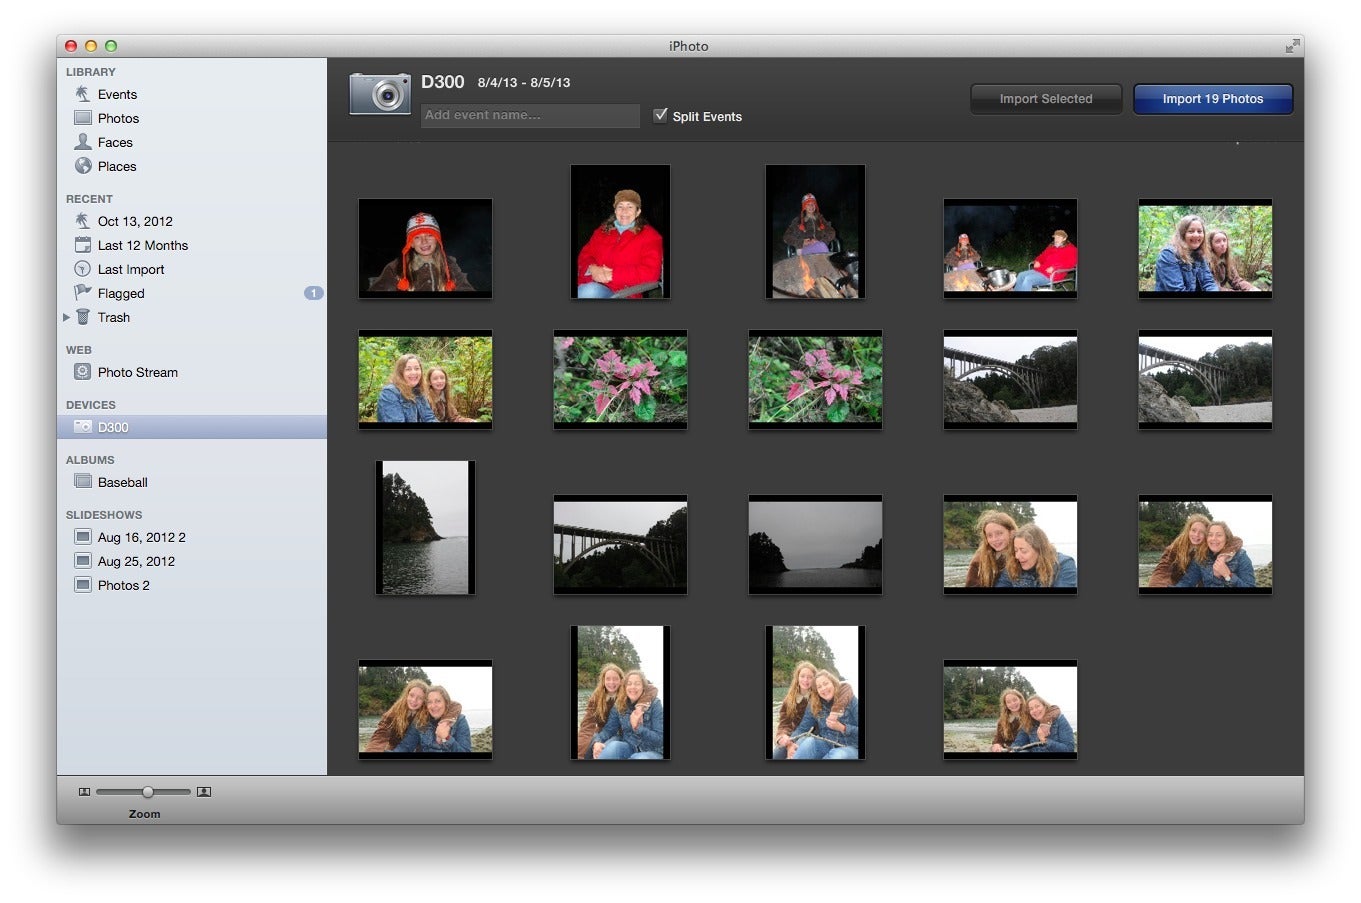Select the D300 device entry
The height and width of the screenshot is (903, 1361).
(x=192, y=427)
